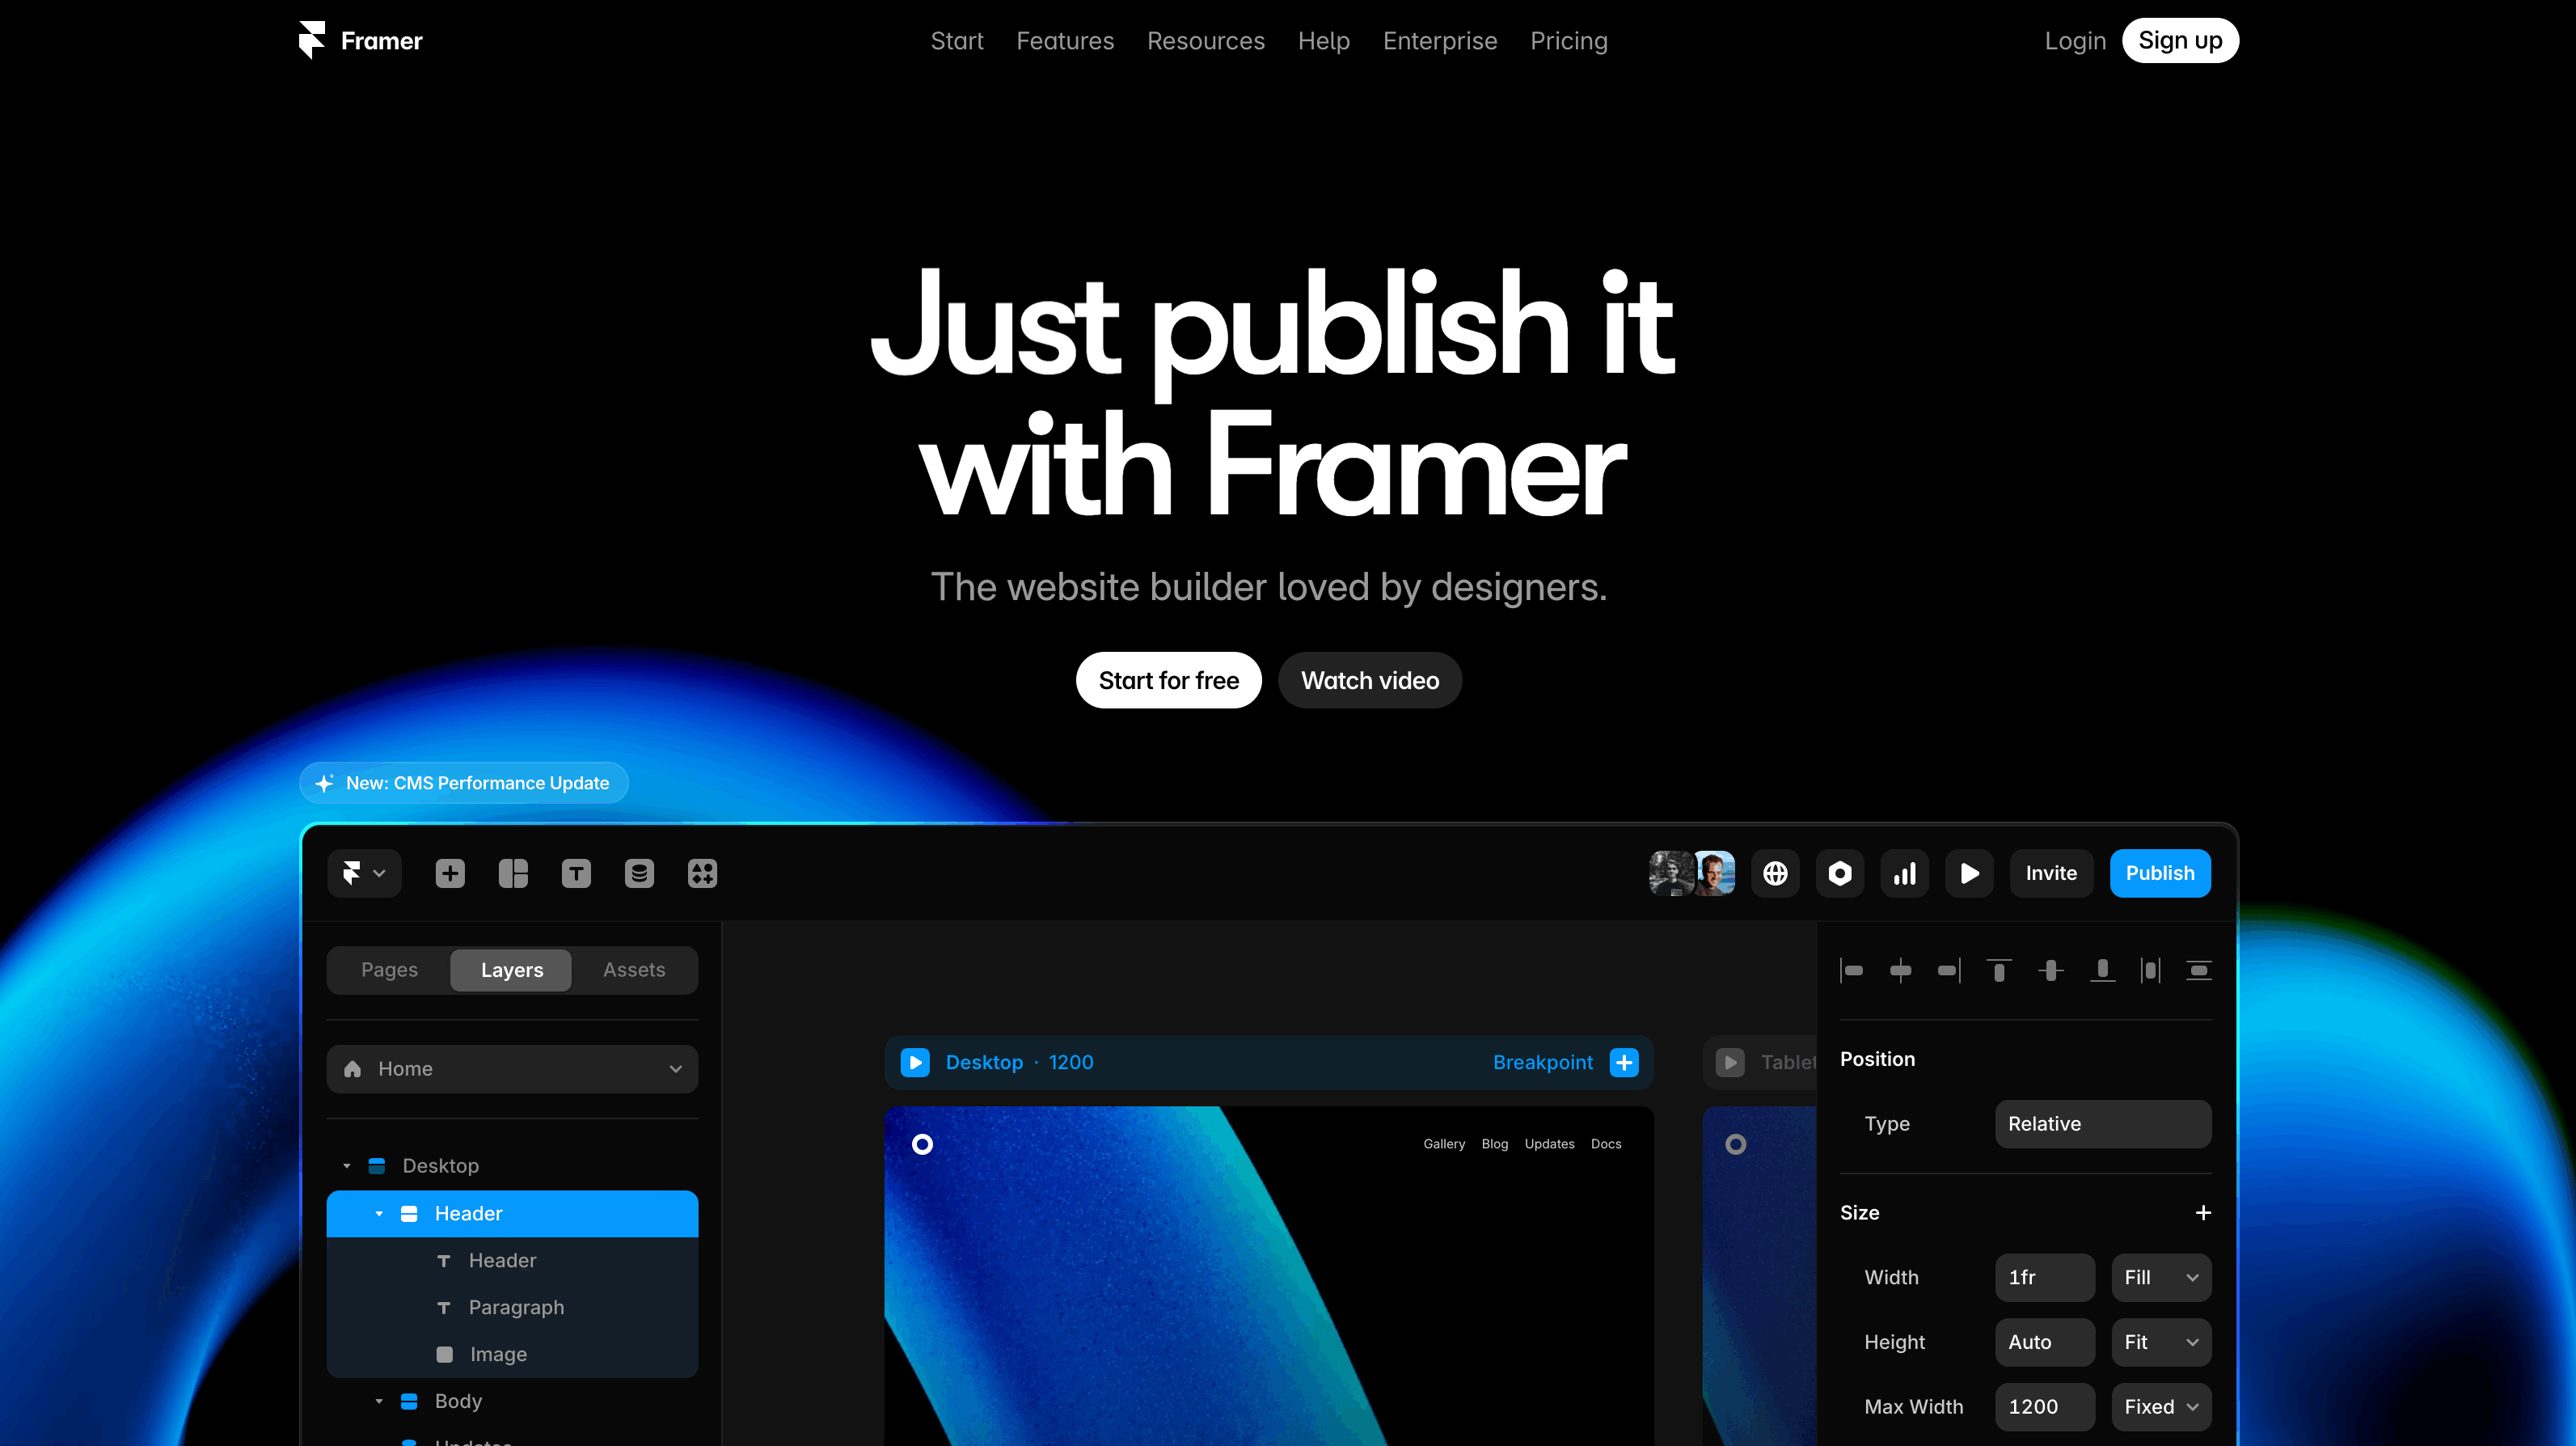Click the Width 1fr input field
The image size is (2576, 1446).
click(x=2044, y=1277)
